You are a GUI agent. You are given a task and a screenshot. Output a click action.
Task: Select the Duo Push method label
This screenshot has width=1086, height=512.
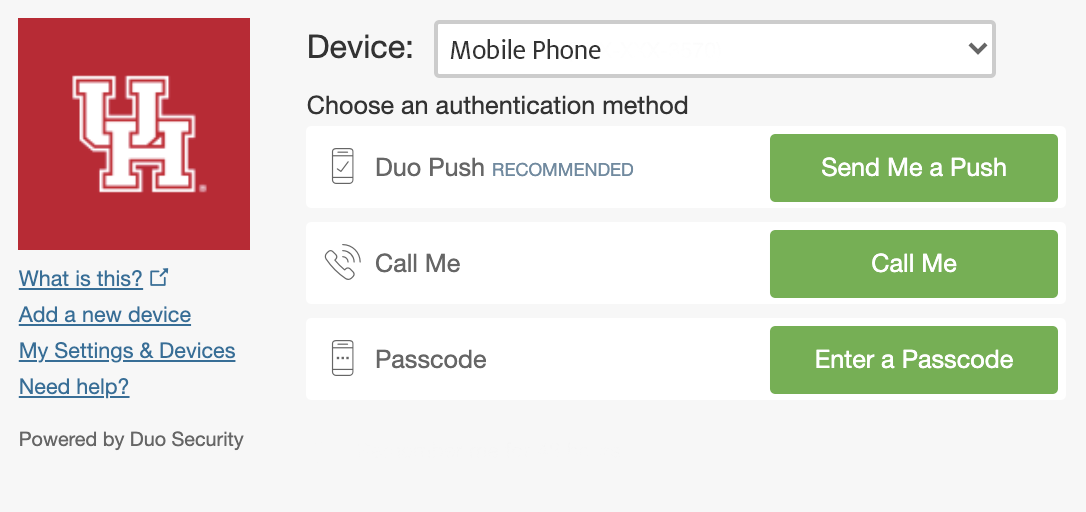(430, 168)
